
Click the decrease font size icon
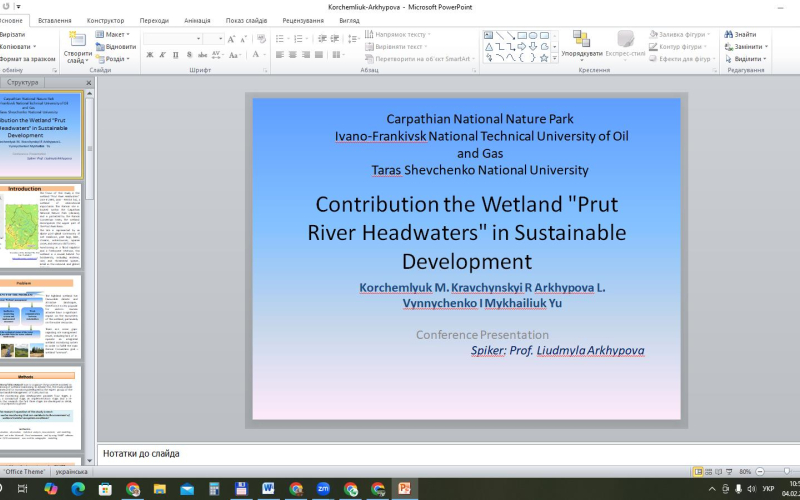click(x=243, y=39)
